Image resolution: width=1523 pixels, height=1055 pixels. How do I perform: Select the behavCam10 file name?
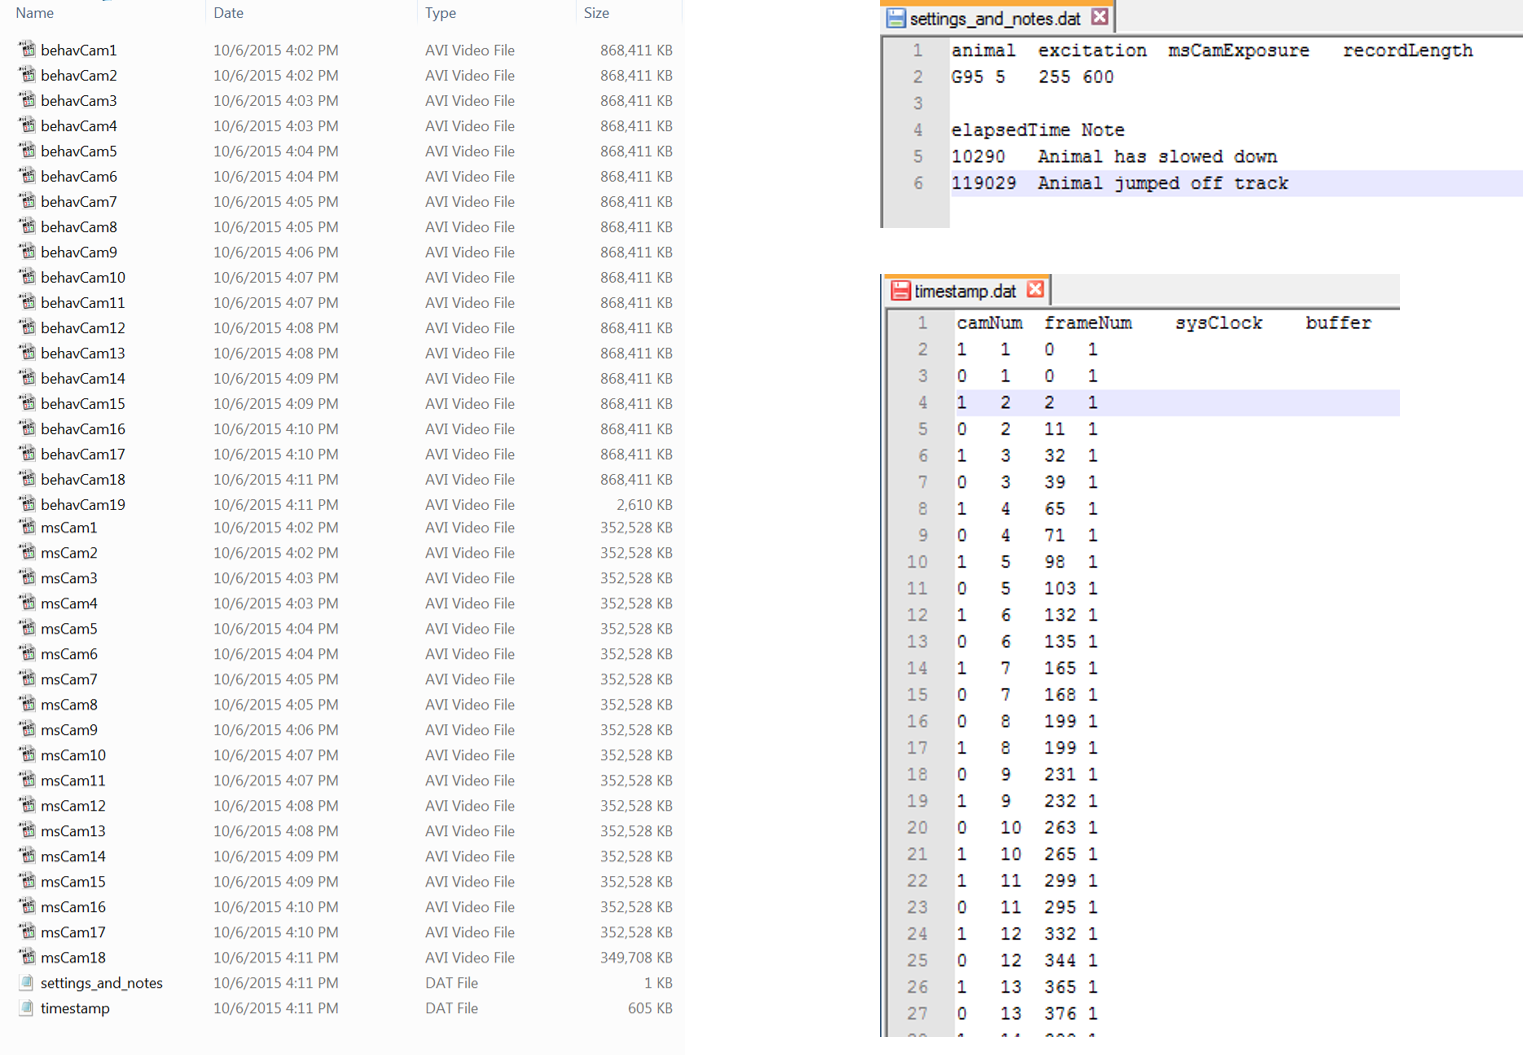(83, 277)
